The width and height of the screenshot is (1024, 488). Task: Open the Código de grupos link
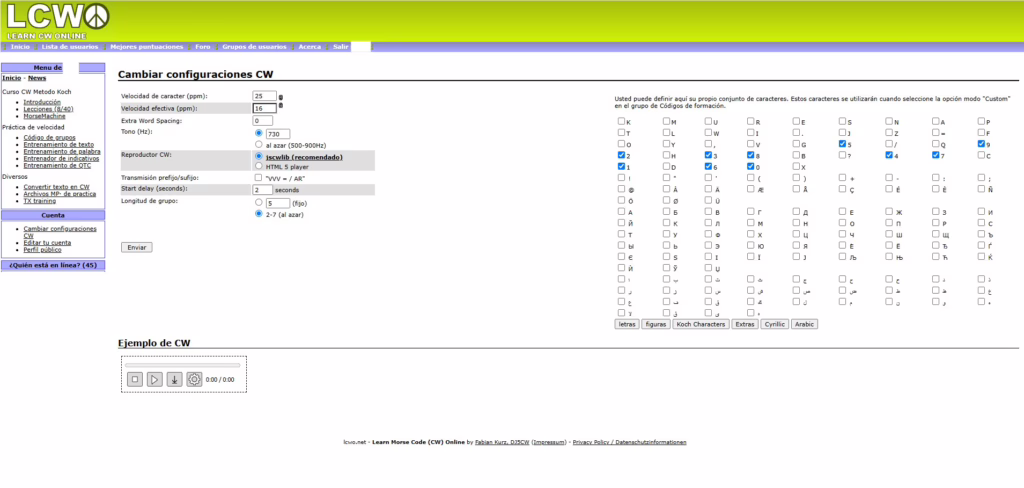tap(50, 137)
